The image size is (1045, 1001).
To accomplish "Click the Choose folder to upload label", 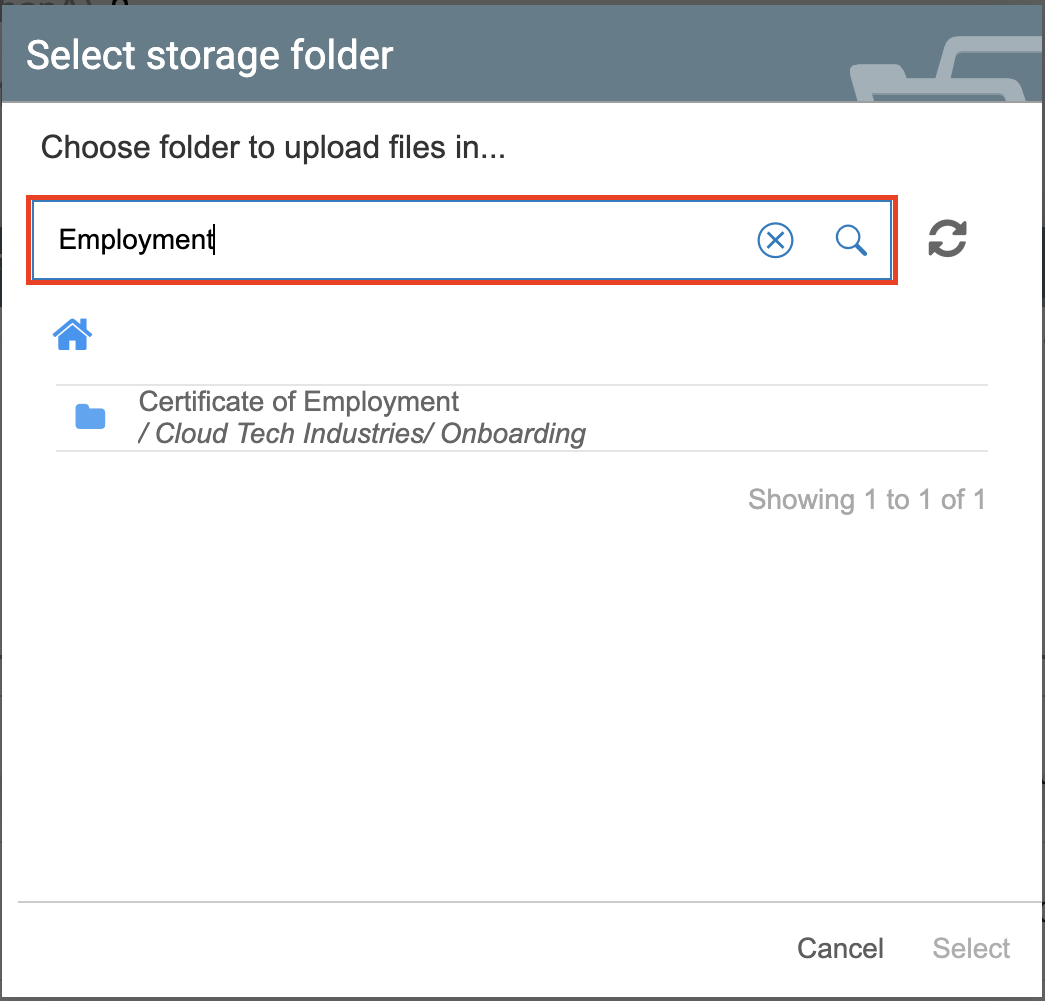I will 273,149.
